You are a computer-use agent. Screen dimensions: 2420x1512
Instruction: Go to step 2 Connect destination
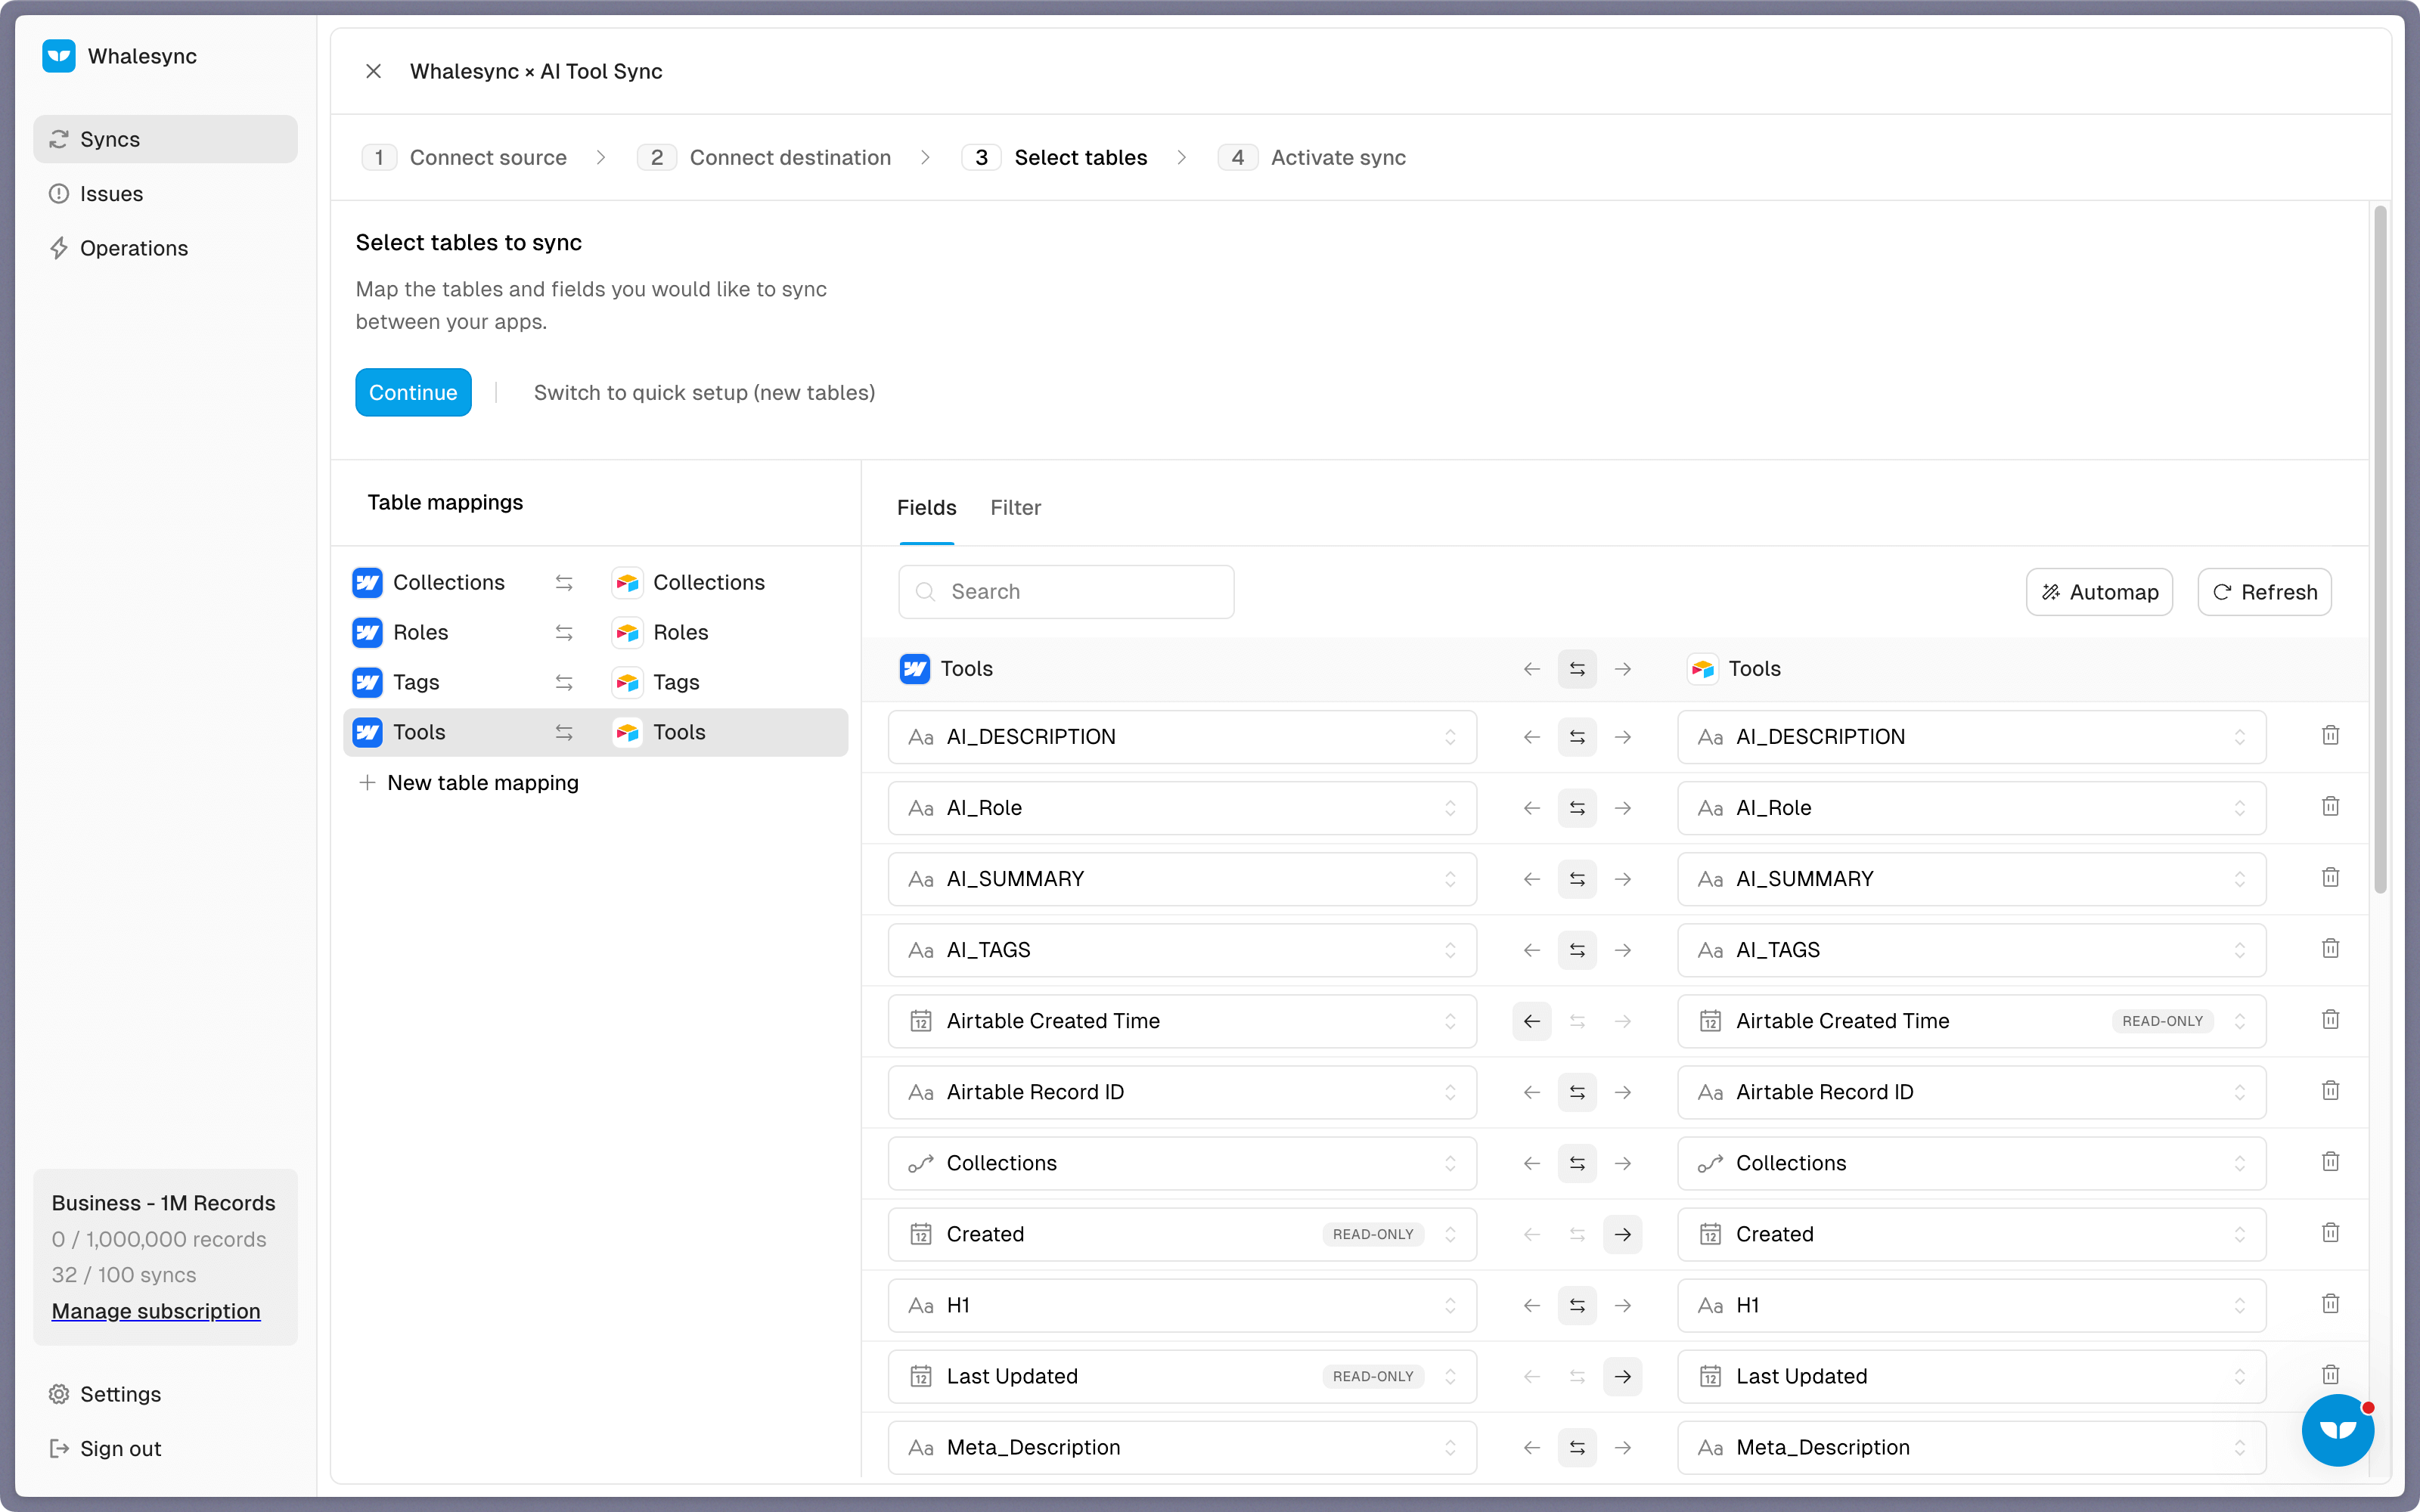(x=764, y=158)
